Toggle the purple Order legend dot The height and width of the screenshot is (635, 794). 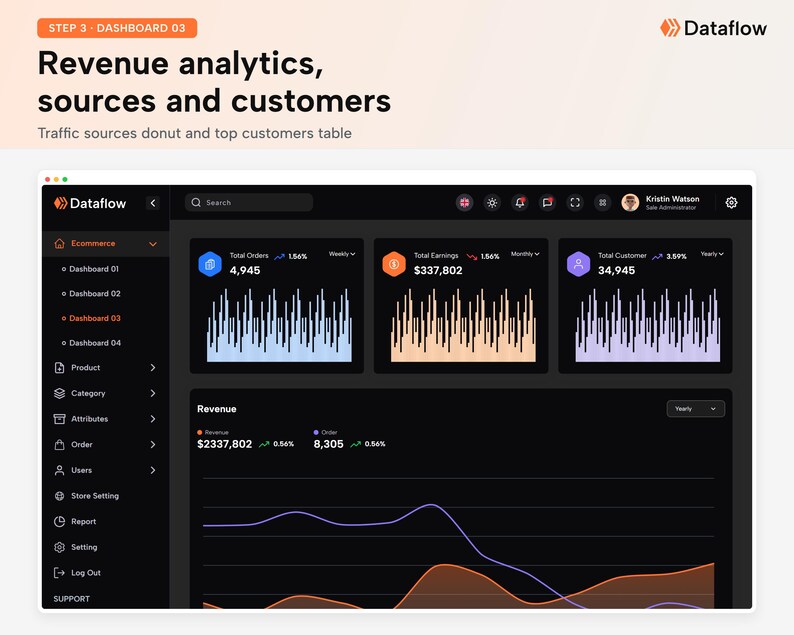click(316, 432)
